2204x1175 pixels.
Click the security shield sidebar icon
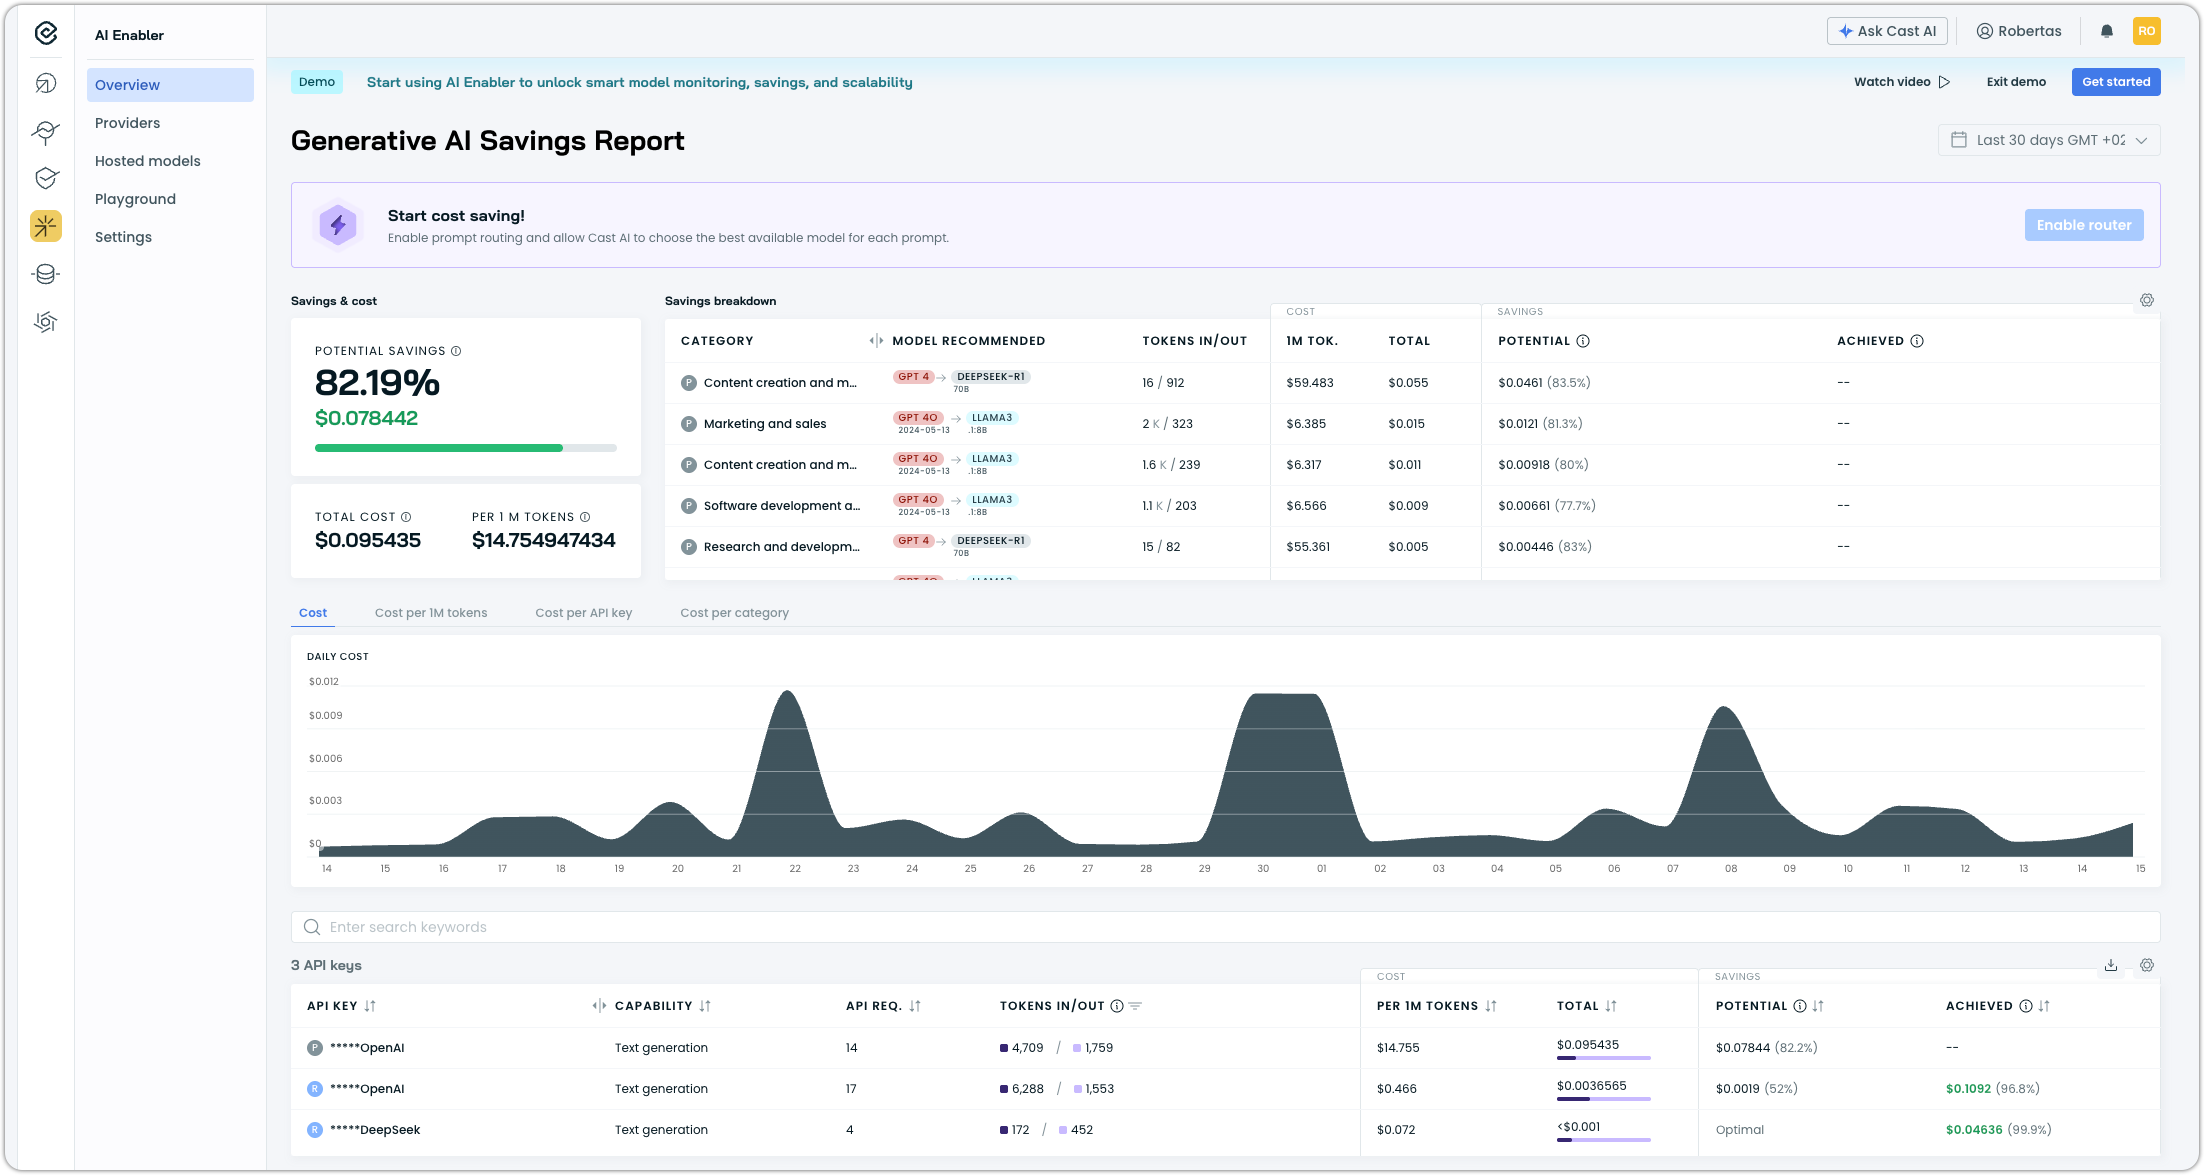pos(46,178)
